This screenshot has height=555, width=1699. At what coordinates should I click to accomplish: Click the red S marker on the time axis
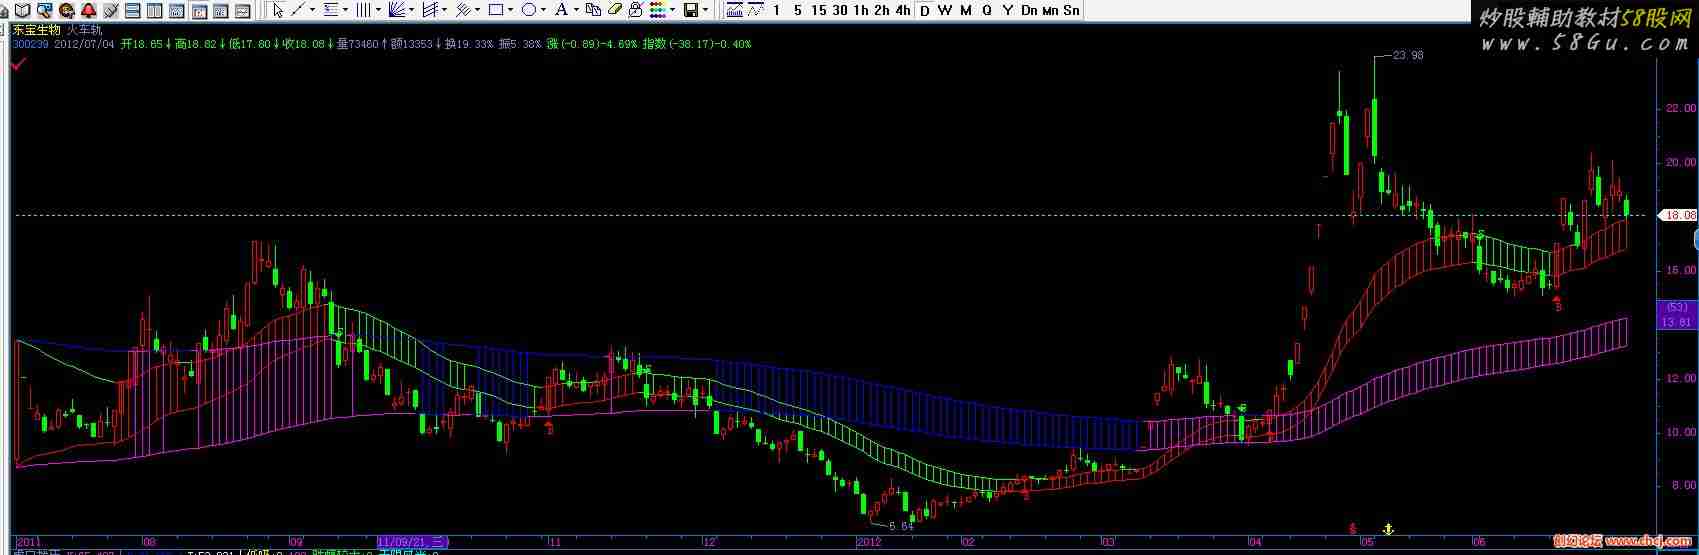(1352, 528)
